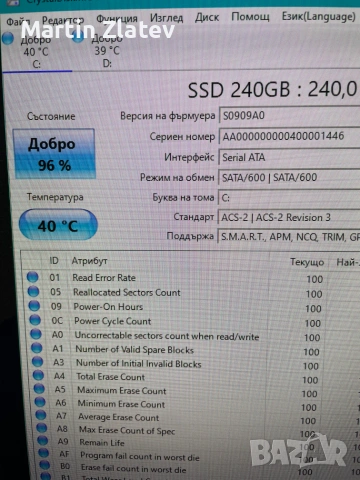Click the Текущо column header
360x480 pixels.
coord(307,262)
